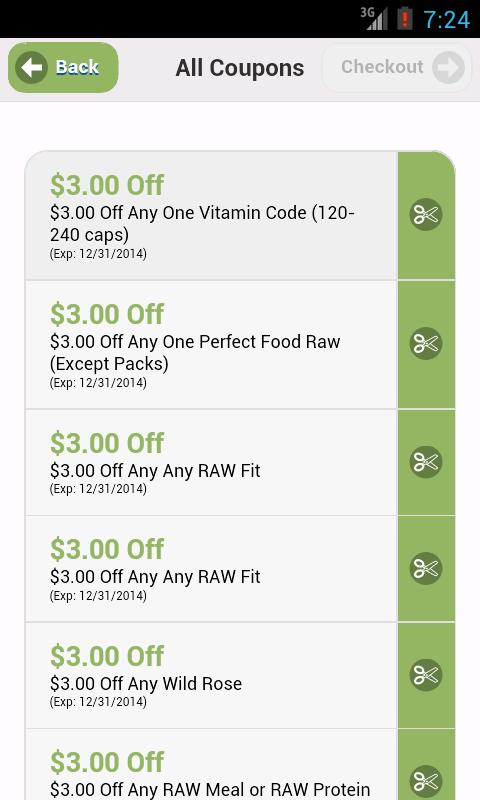Clip the first RAW Fit coupon scissors

[x=426, y=462]
